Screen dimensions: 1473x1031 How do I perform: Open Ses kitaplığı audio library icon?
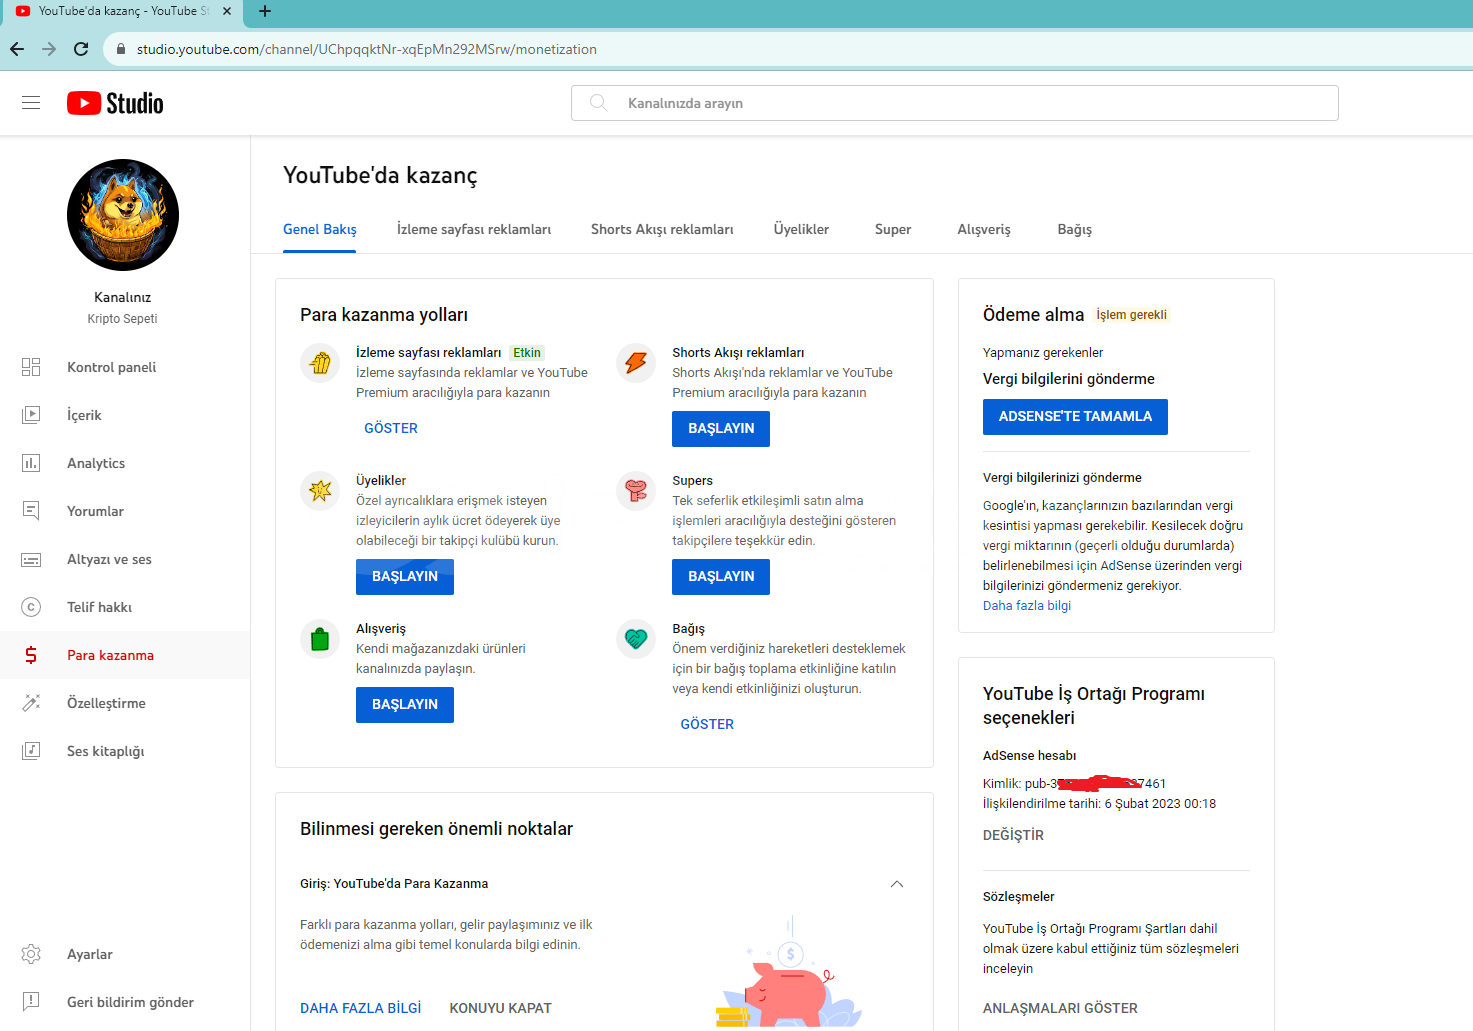(x=31, y=751)
